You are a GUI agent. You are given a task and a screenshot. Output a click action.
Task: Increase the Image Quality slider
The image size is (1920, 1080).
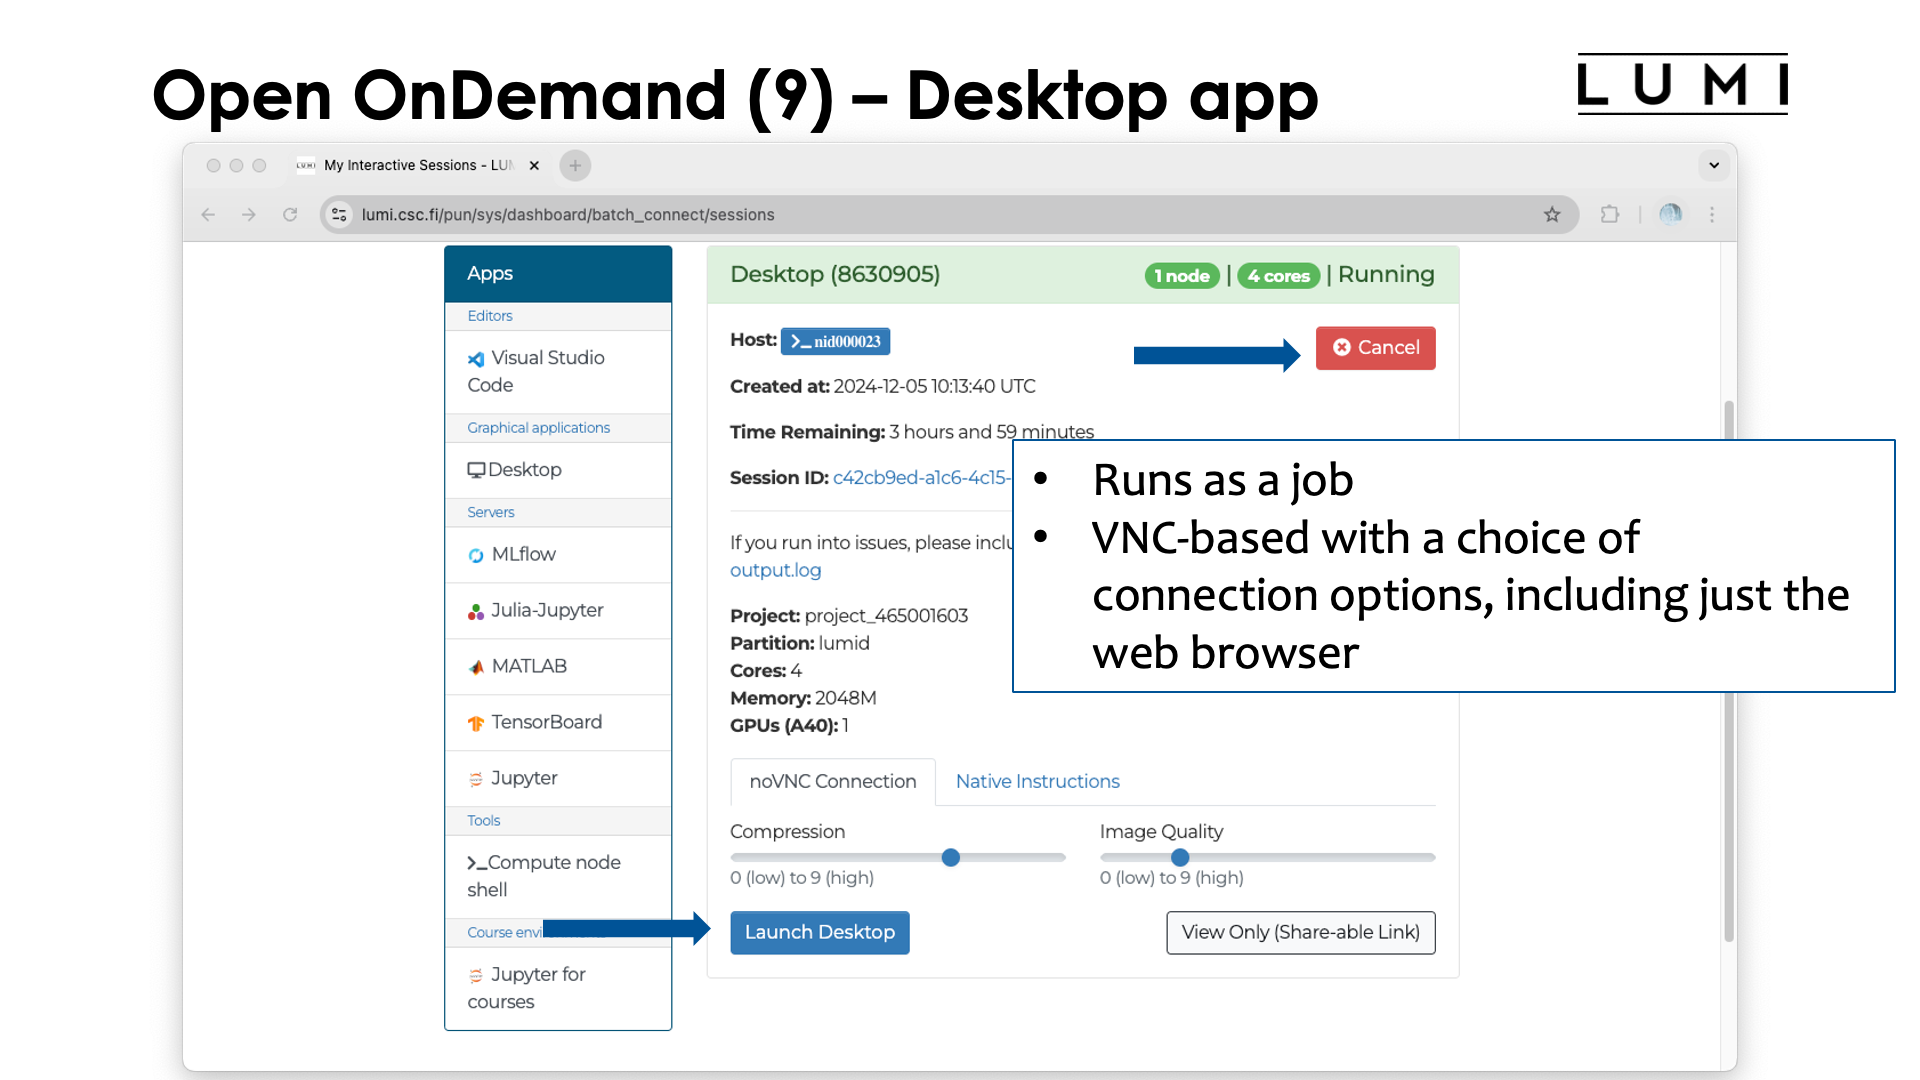pyautogui.click(x=1180, y=857)
